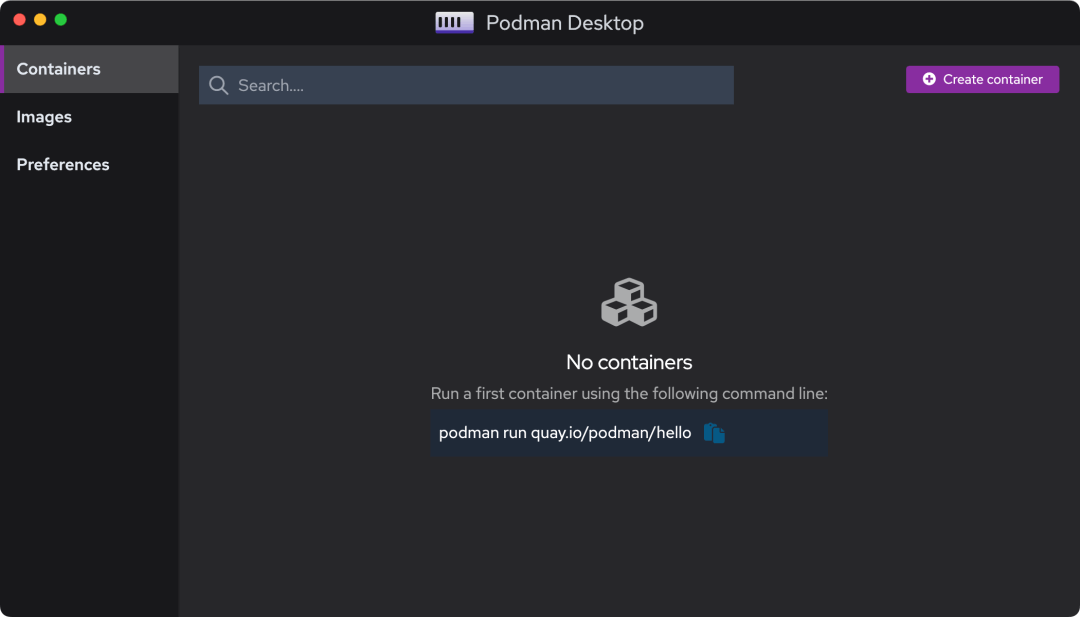Click the Podman Desktop logo icon

[x=455, y=23]
